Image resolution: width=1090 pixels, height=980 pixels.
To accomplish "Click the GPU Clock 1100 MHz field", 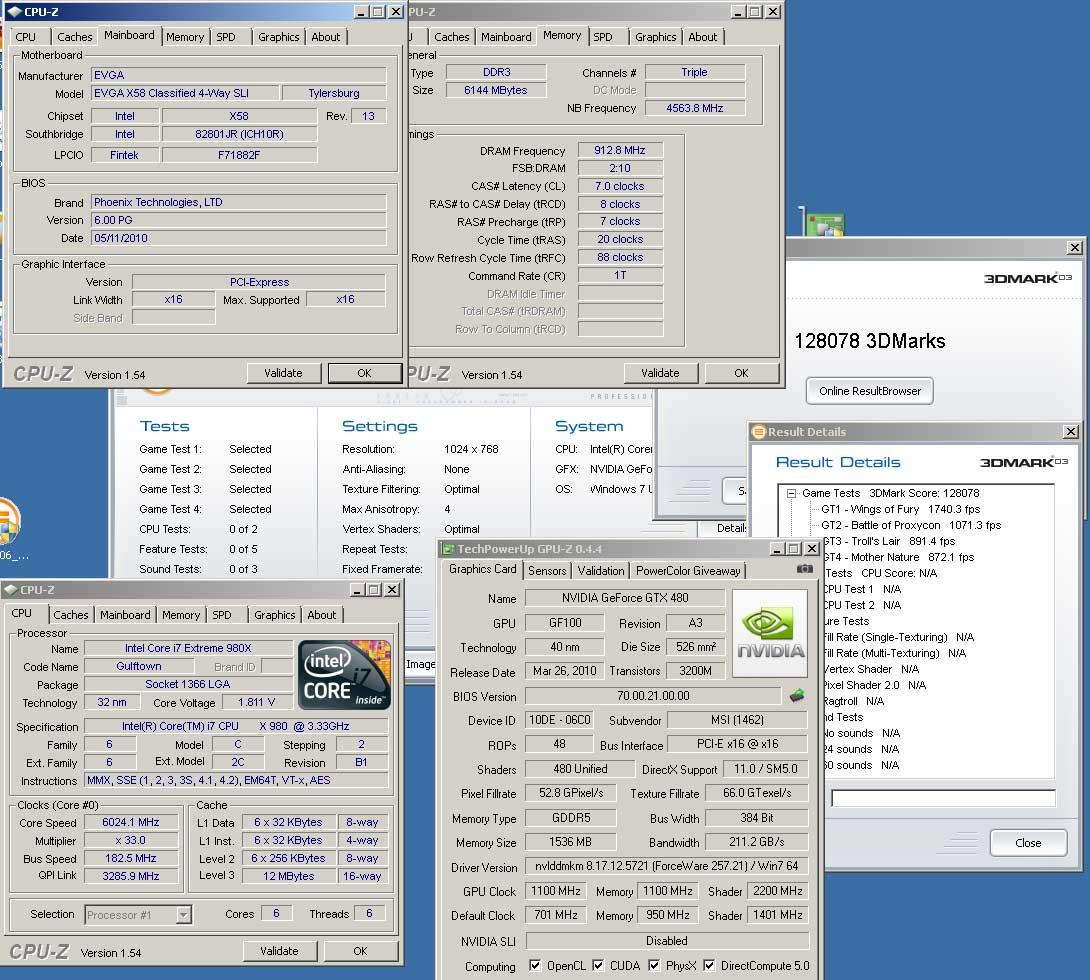I will (555, 891).
